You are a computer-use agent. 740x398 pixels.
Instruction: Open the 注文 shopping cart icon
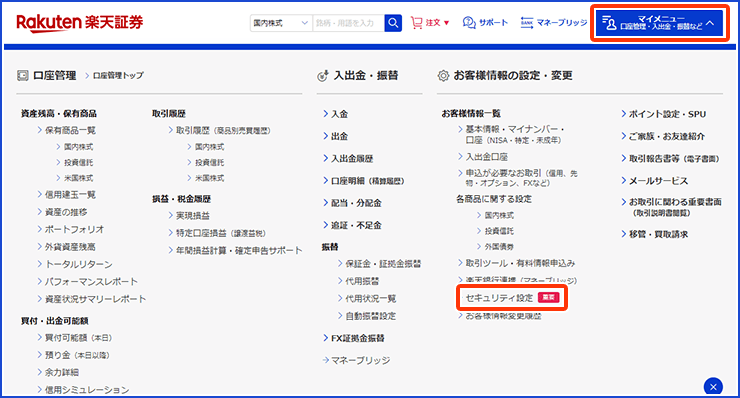(x=416, y=23)
